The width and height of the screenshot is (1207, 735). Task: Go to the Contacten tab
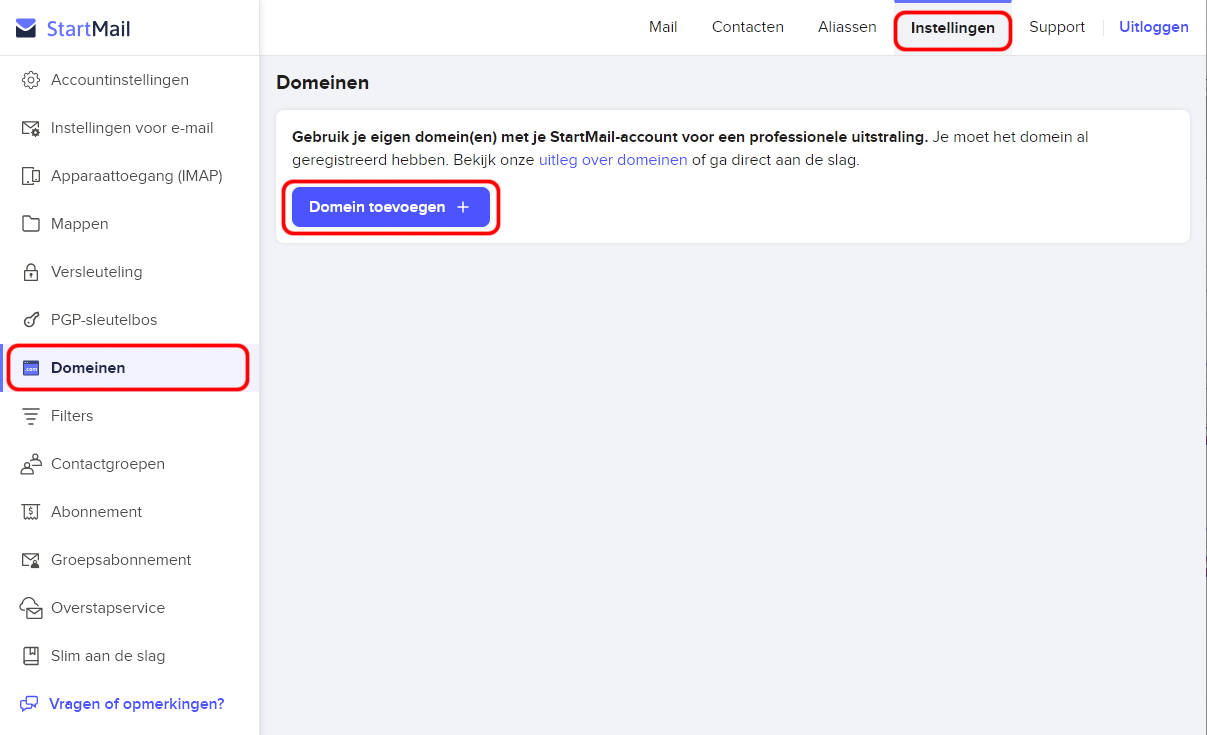tap(748, 27)
